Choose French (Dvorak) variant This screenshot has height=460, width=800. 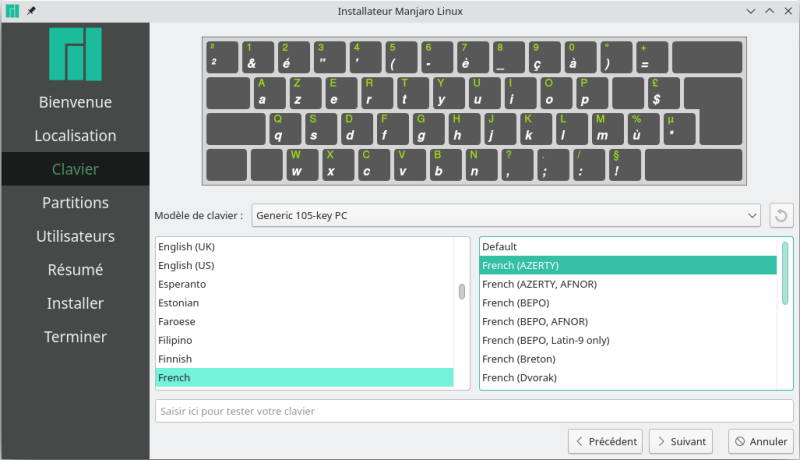point(629,377)
